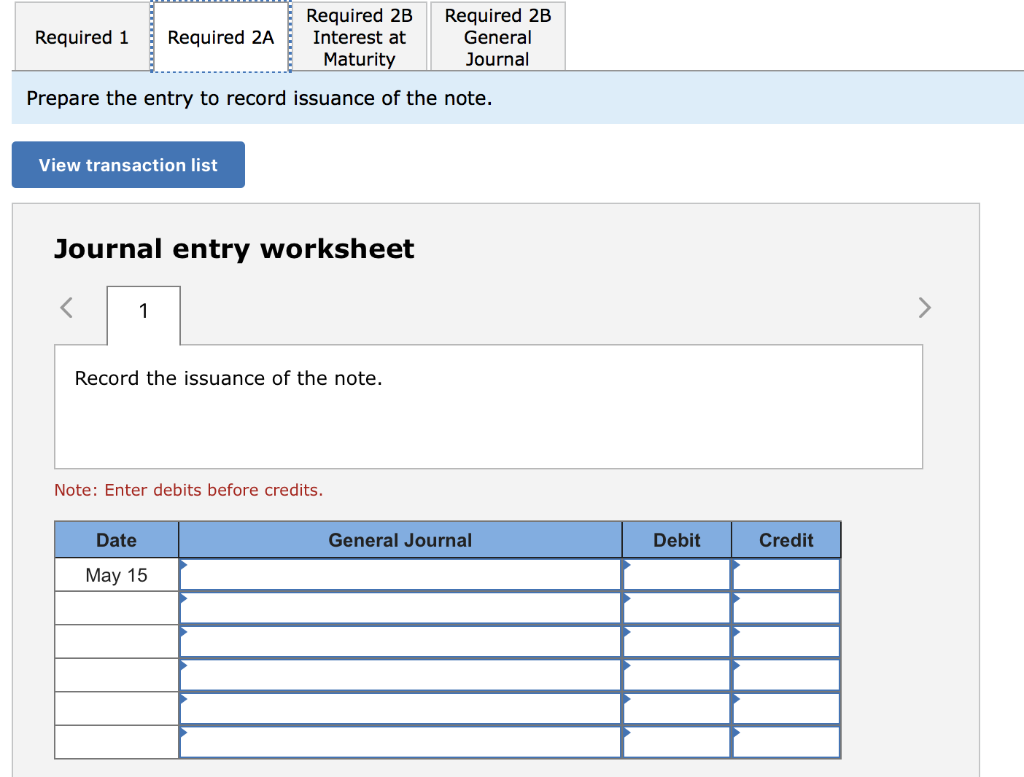Click 'Journal entry worksheet' heading

pos(234,249)
